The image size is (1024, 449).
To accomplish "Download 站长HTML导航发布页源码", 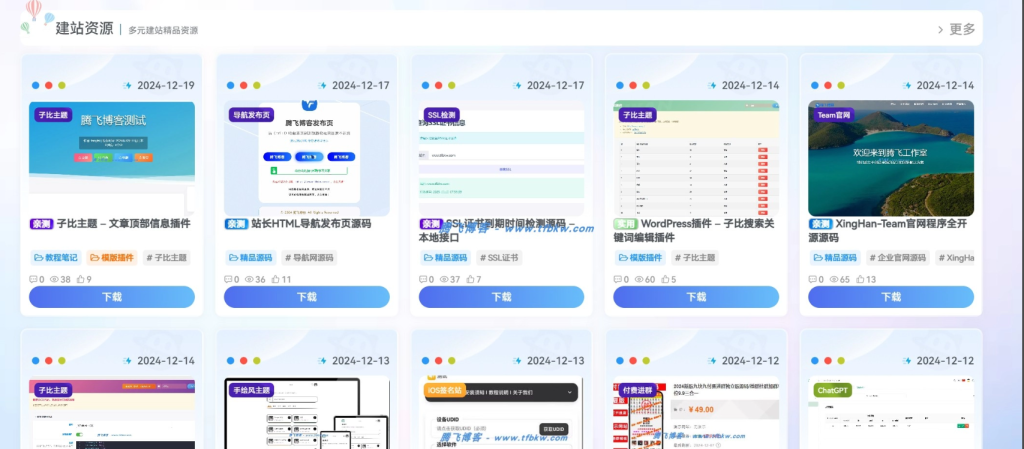I will tap(307, 297).
